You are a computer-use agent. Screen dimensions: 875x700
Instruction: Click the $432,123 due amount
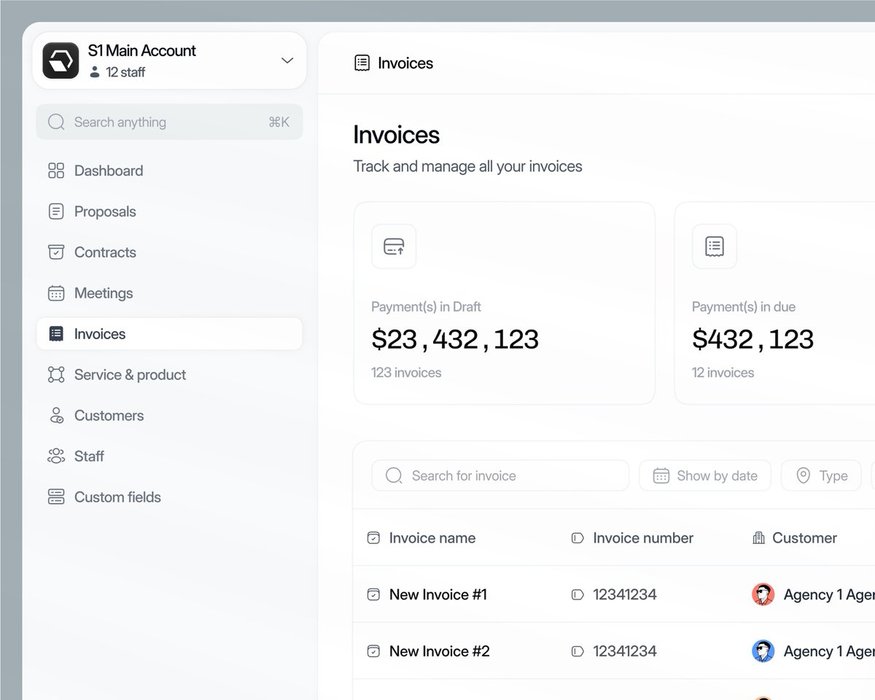tap(753, 339)
